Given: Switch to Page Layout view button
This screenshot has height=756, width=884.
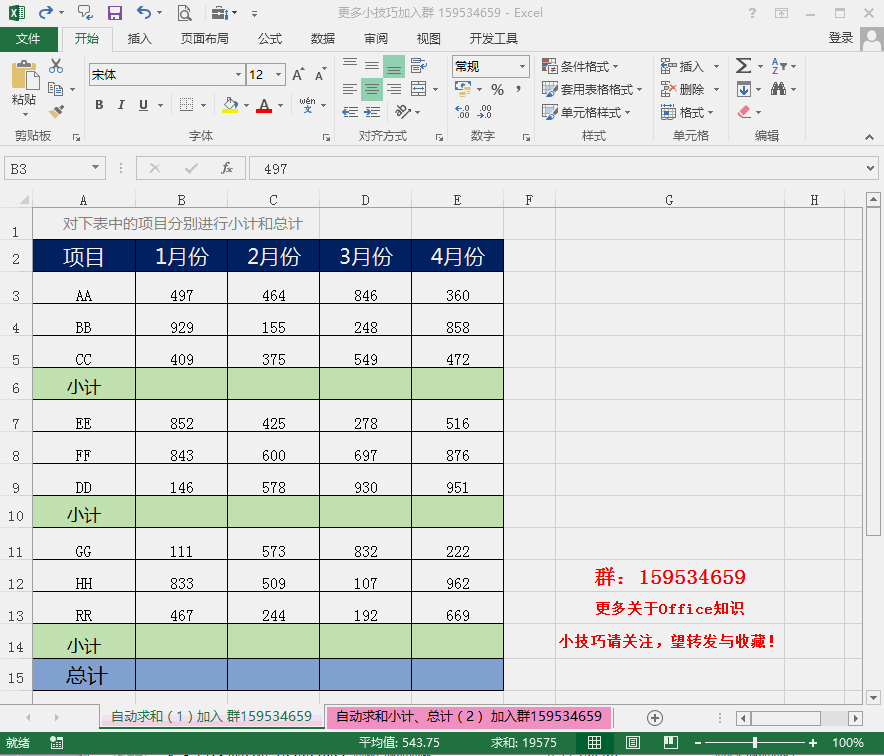Looking at the screenshot, I should (x=633, y=742).
